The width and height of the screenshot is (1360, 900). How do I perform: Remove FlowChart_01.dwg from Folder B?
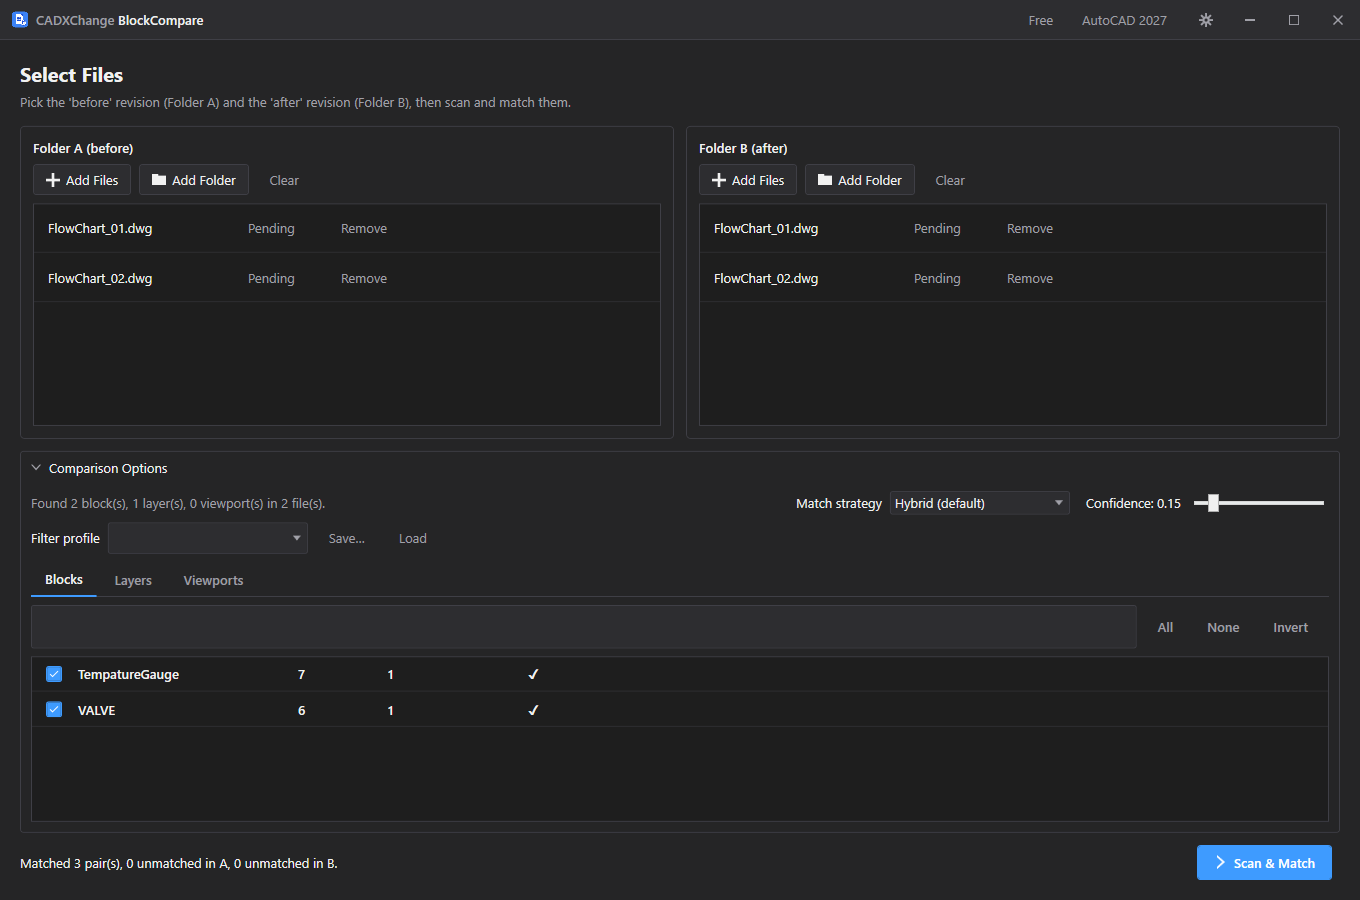pyautogui.click(x=1030, y=229)
